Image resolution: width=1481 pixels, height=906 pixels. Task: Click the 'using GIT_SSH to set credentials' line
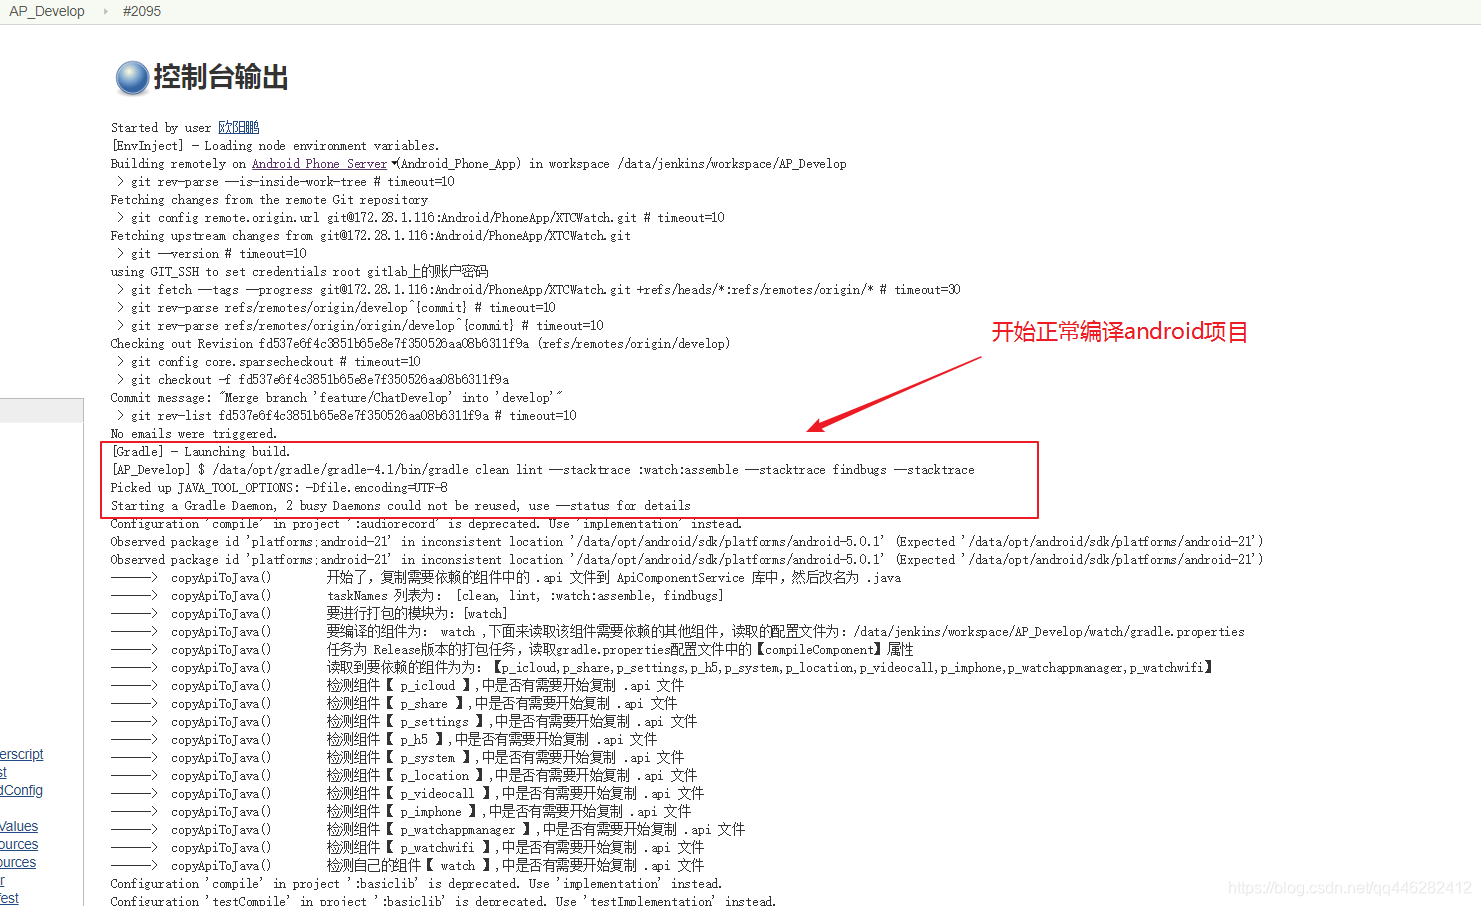[300, 272]
